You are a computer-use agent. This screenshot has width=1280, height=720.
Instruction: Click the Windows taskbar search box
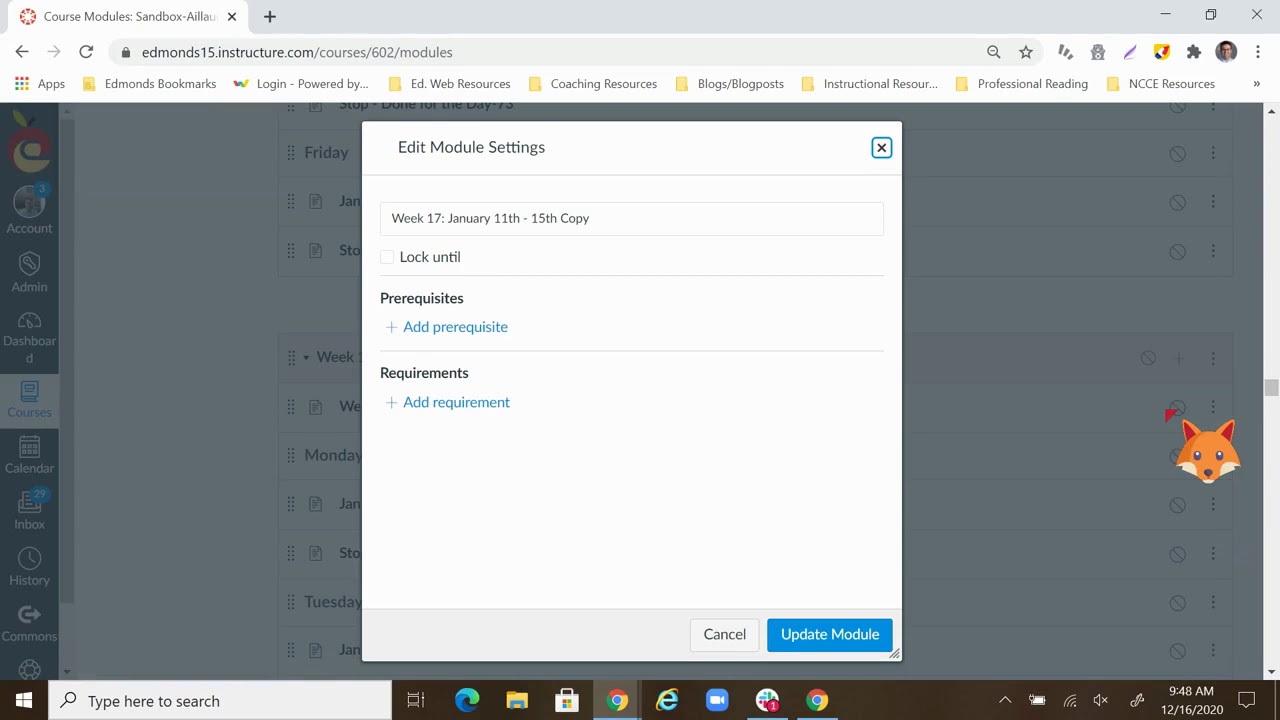point(220,701)
